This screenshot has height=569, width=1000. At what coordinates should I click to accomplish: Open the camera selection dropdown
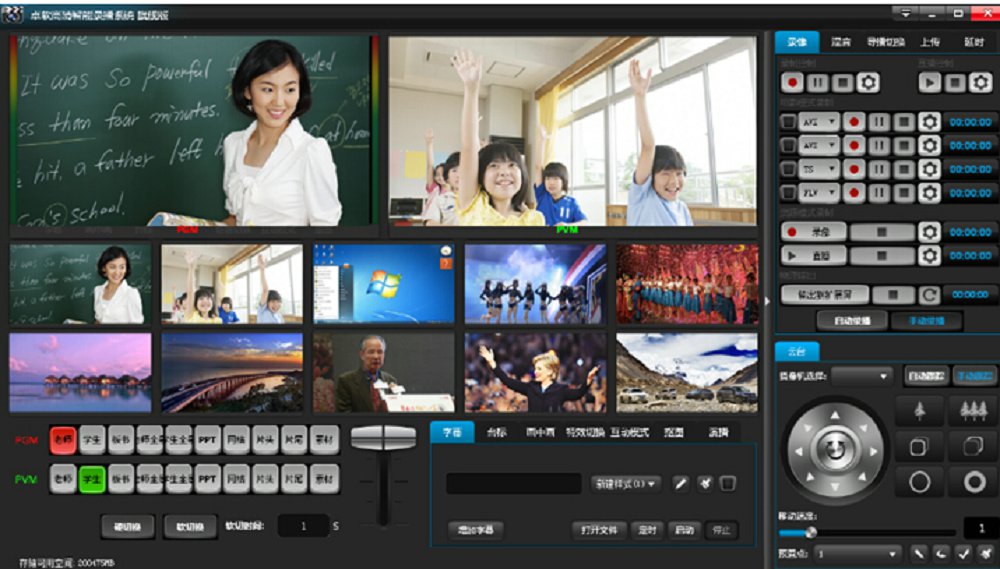pyautogui.click(x=862, y=376)
